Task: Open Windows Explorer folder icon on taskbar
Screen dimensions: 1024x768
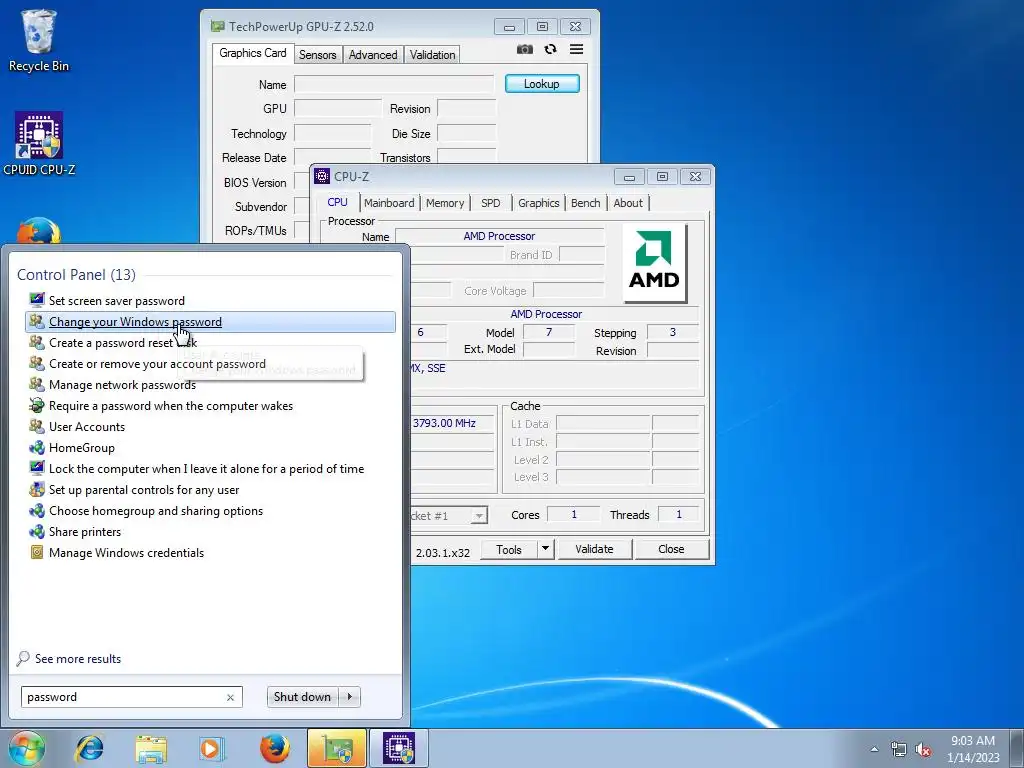Action: tap(151, 748)
